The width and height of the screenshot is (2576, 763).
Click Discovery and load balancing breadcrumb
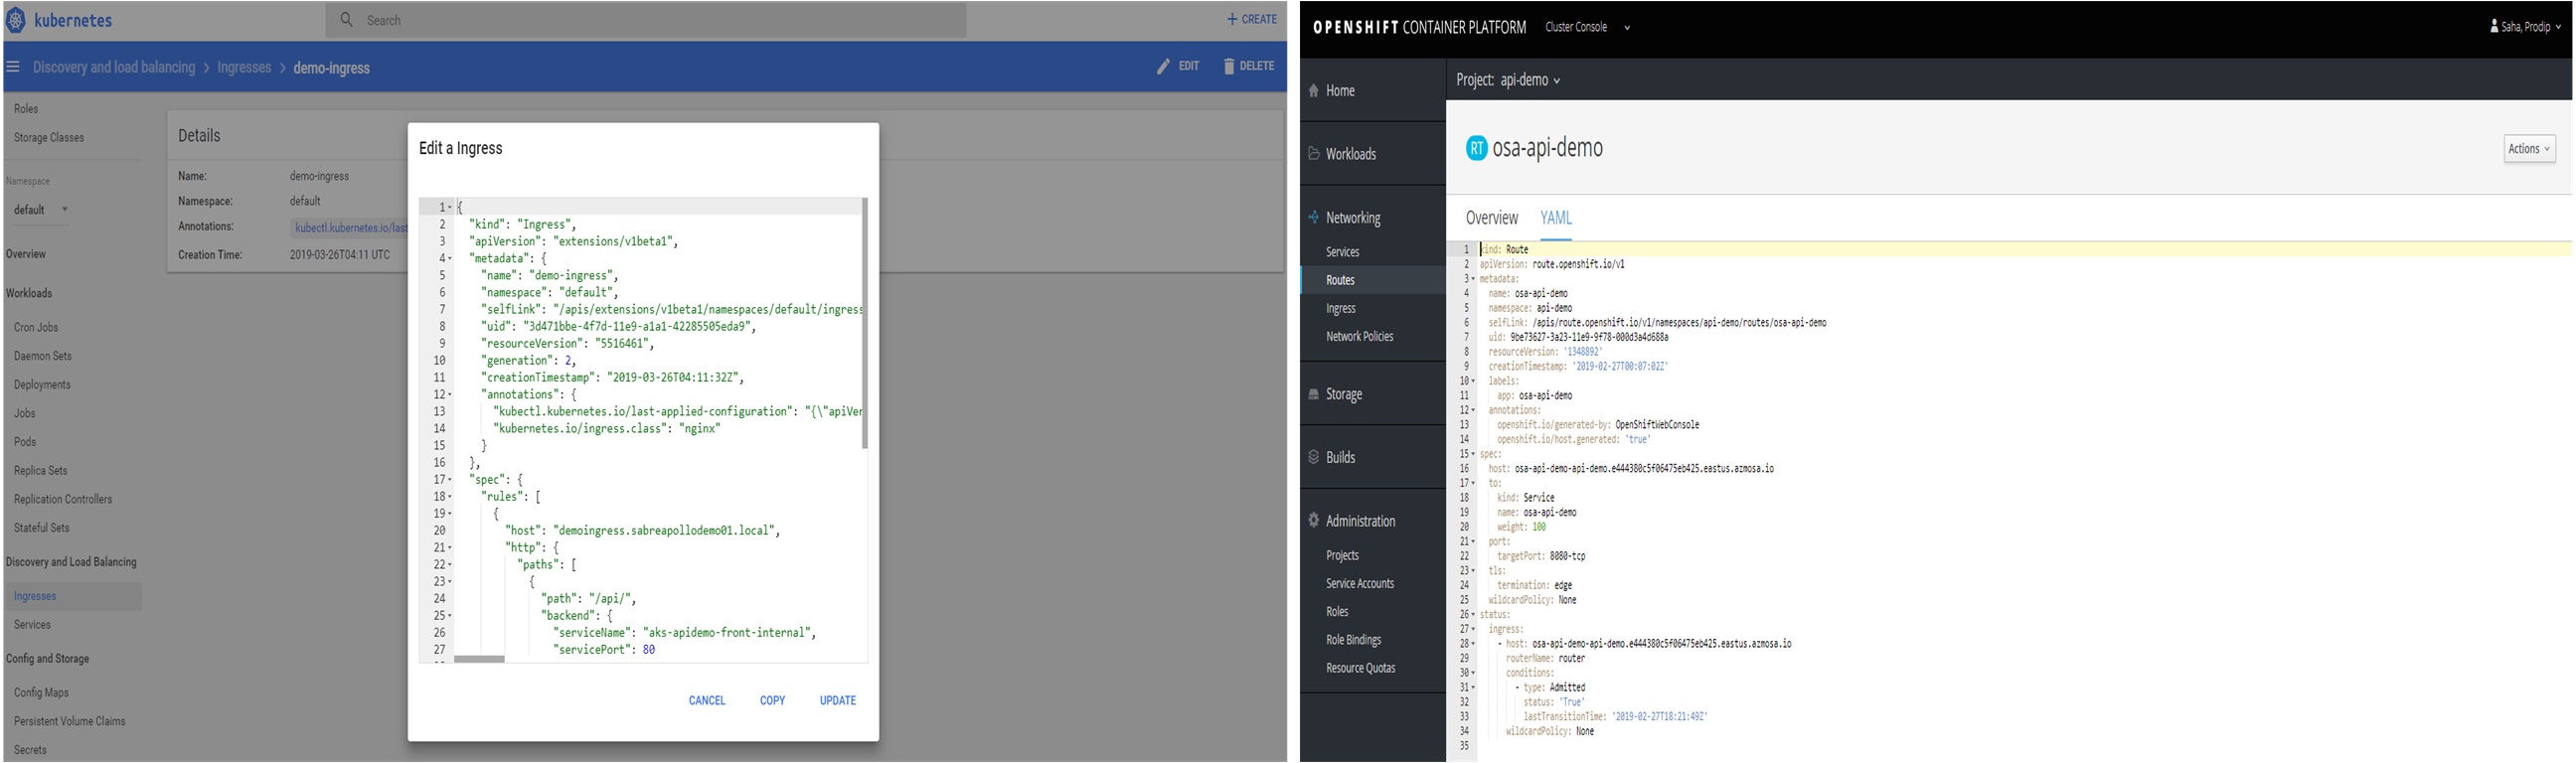point(114,67)
